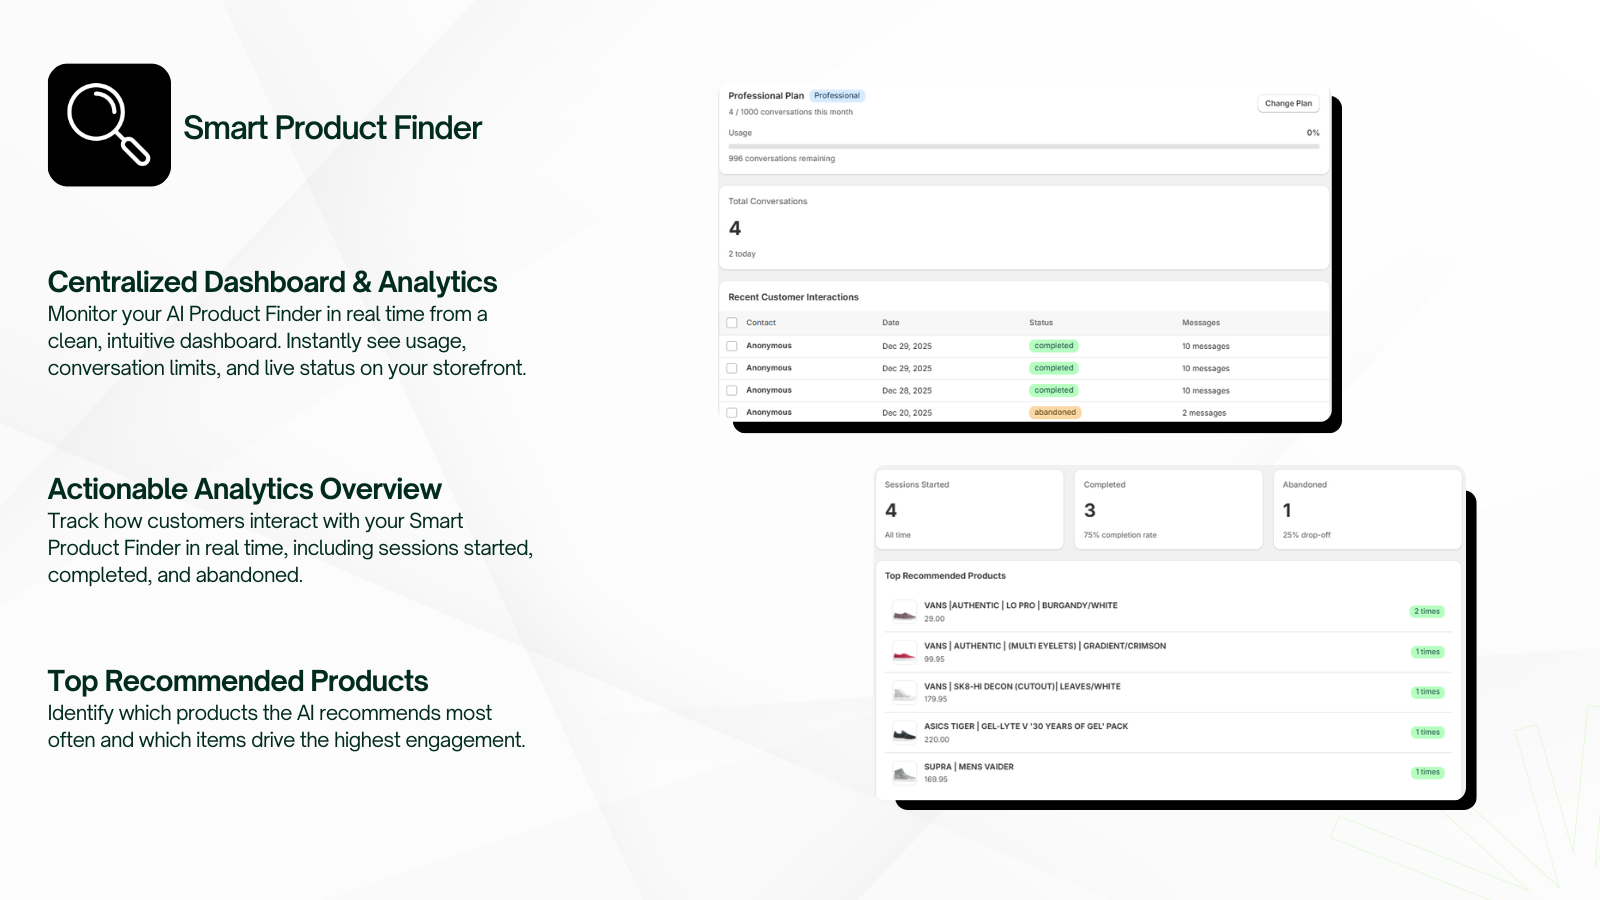This screenshot has width=1600, height=900.
Task: Click the Change Plan button
Action: click(x=1288, y=102)
